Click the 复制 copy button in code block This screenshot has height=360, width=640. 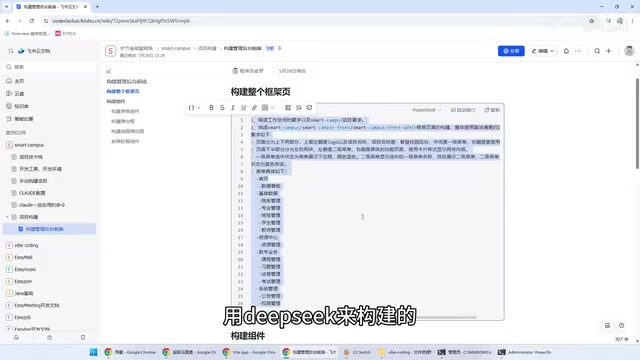[x=492, y=110]
